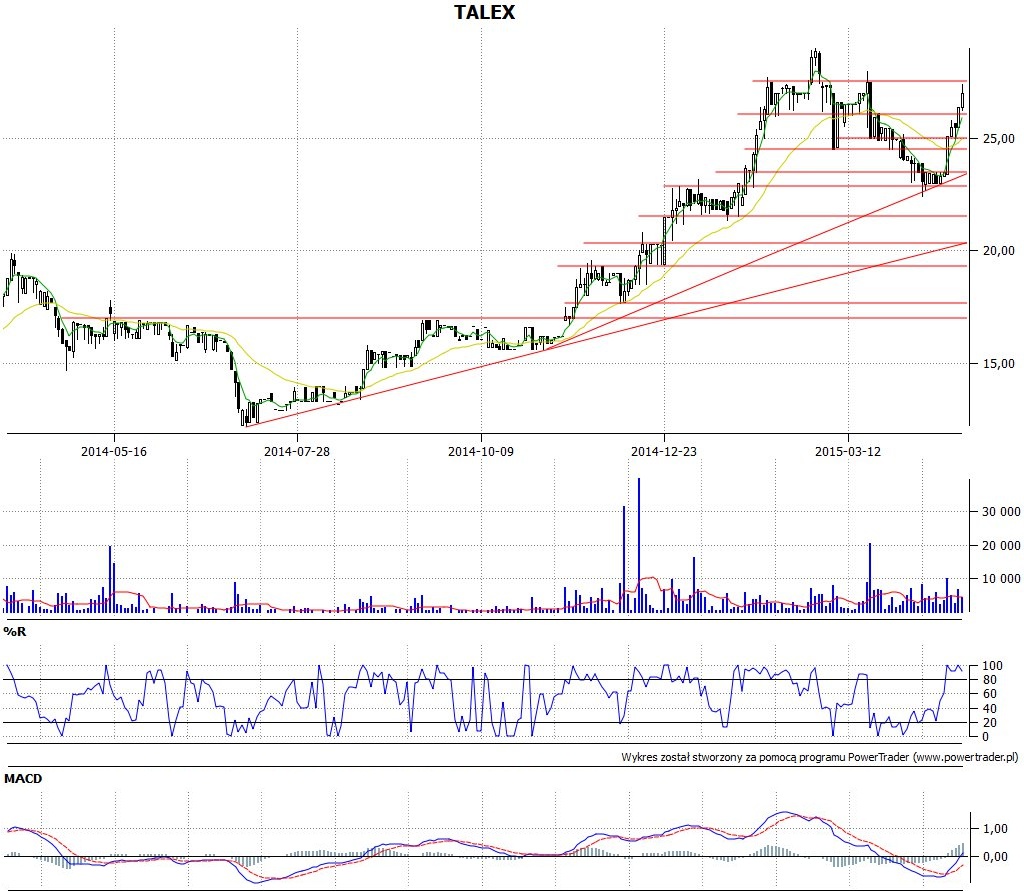
Task: Select the 2014-12-23 date label
Action: click(x=664, y=451)
